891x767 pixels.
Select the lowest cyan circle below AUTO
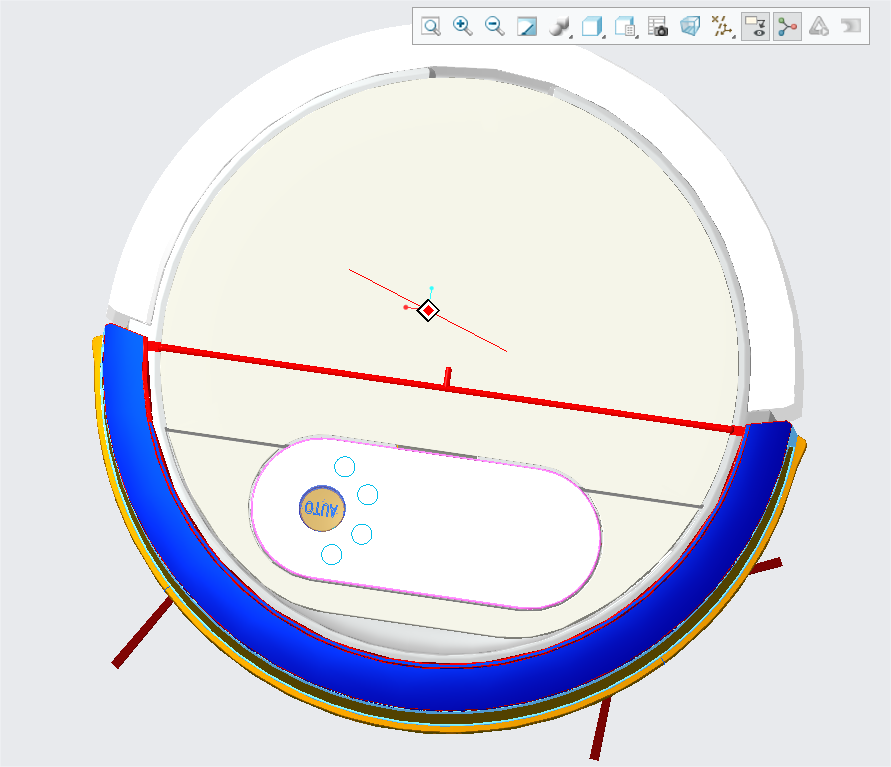[x=332, y=555]
